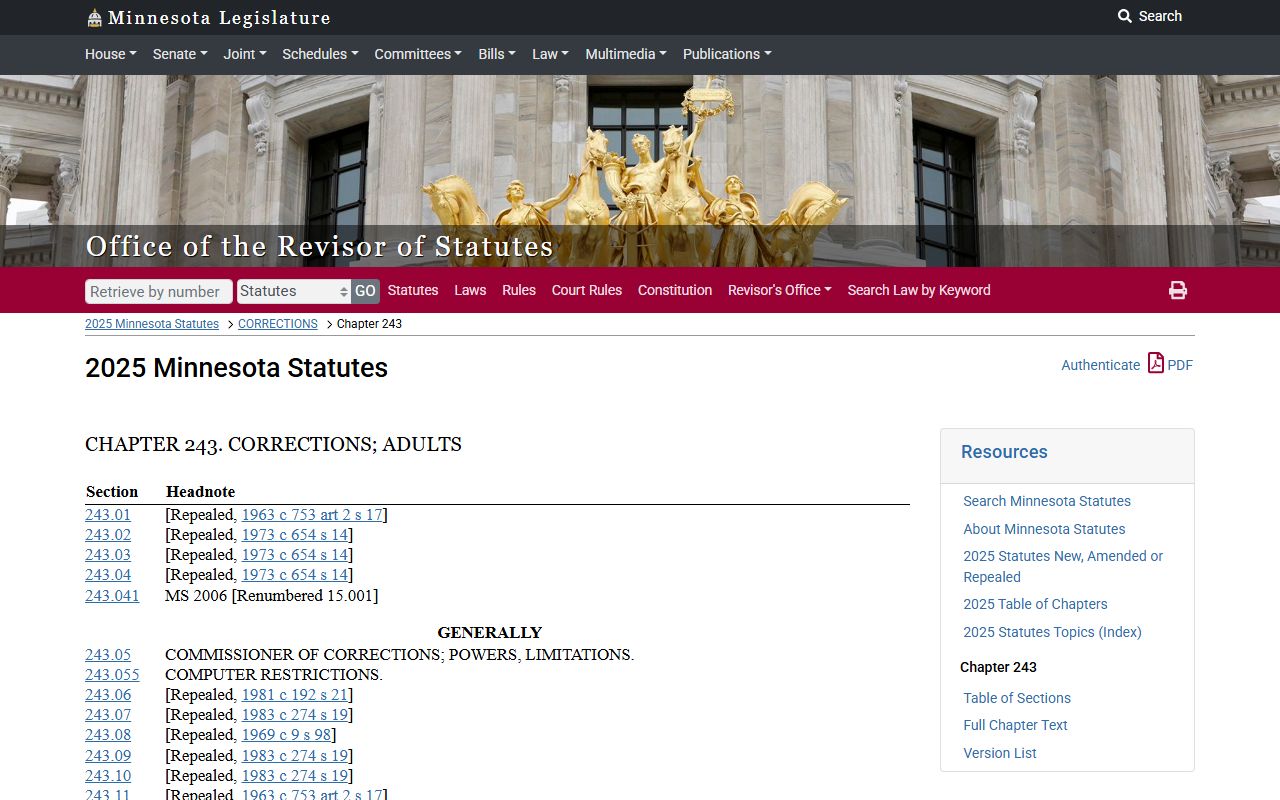Open Constitution in the navbar
This screenshot has width=1280, height=800.
pyautogui.click(x=675, y=290)
